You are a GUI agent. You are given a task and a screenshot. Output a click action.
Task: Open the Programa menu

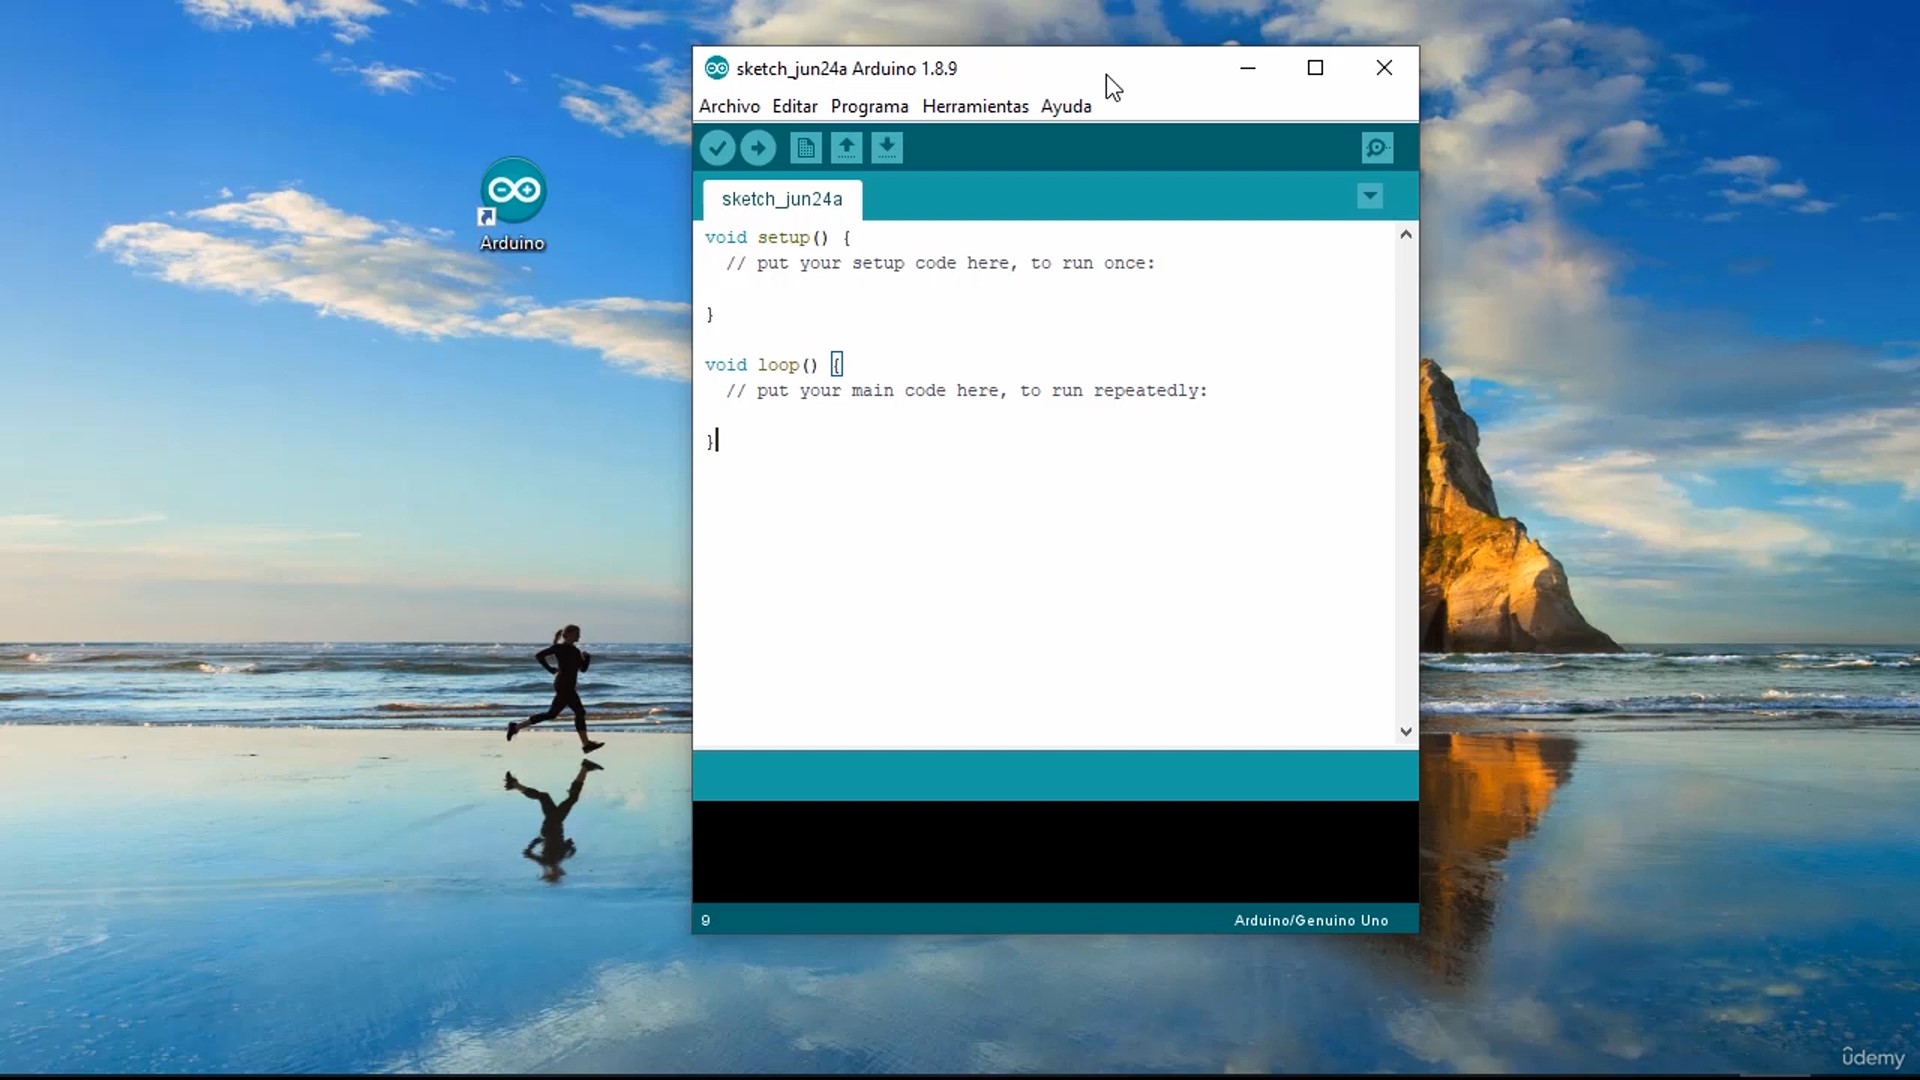870,106
